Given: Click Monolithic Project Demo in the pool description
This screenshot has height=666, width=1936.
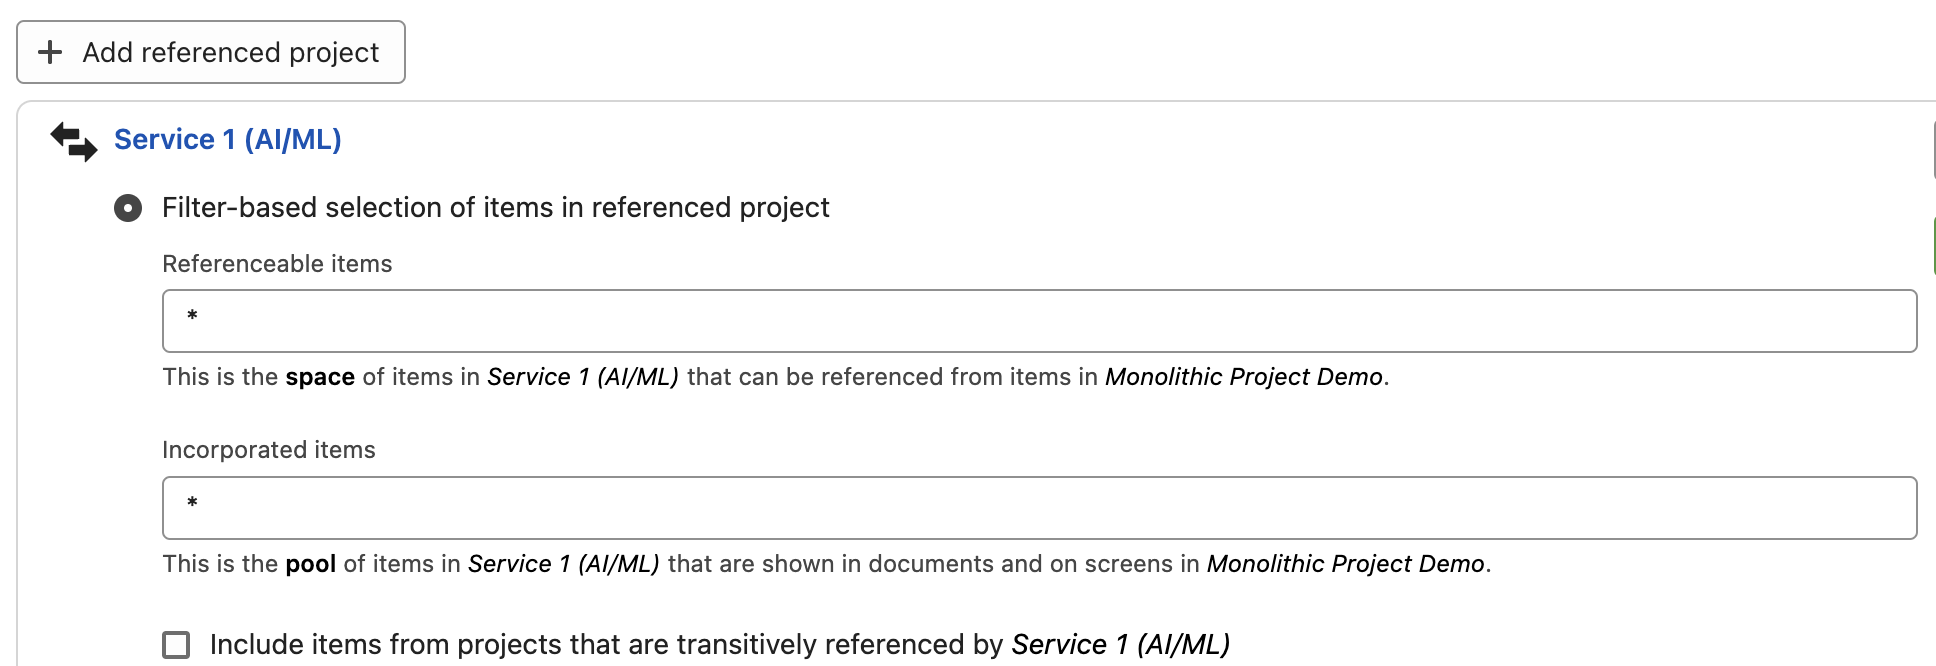Looking at the screenshot, I should (x=1346, y=564).
